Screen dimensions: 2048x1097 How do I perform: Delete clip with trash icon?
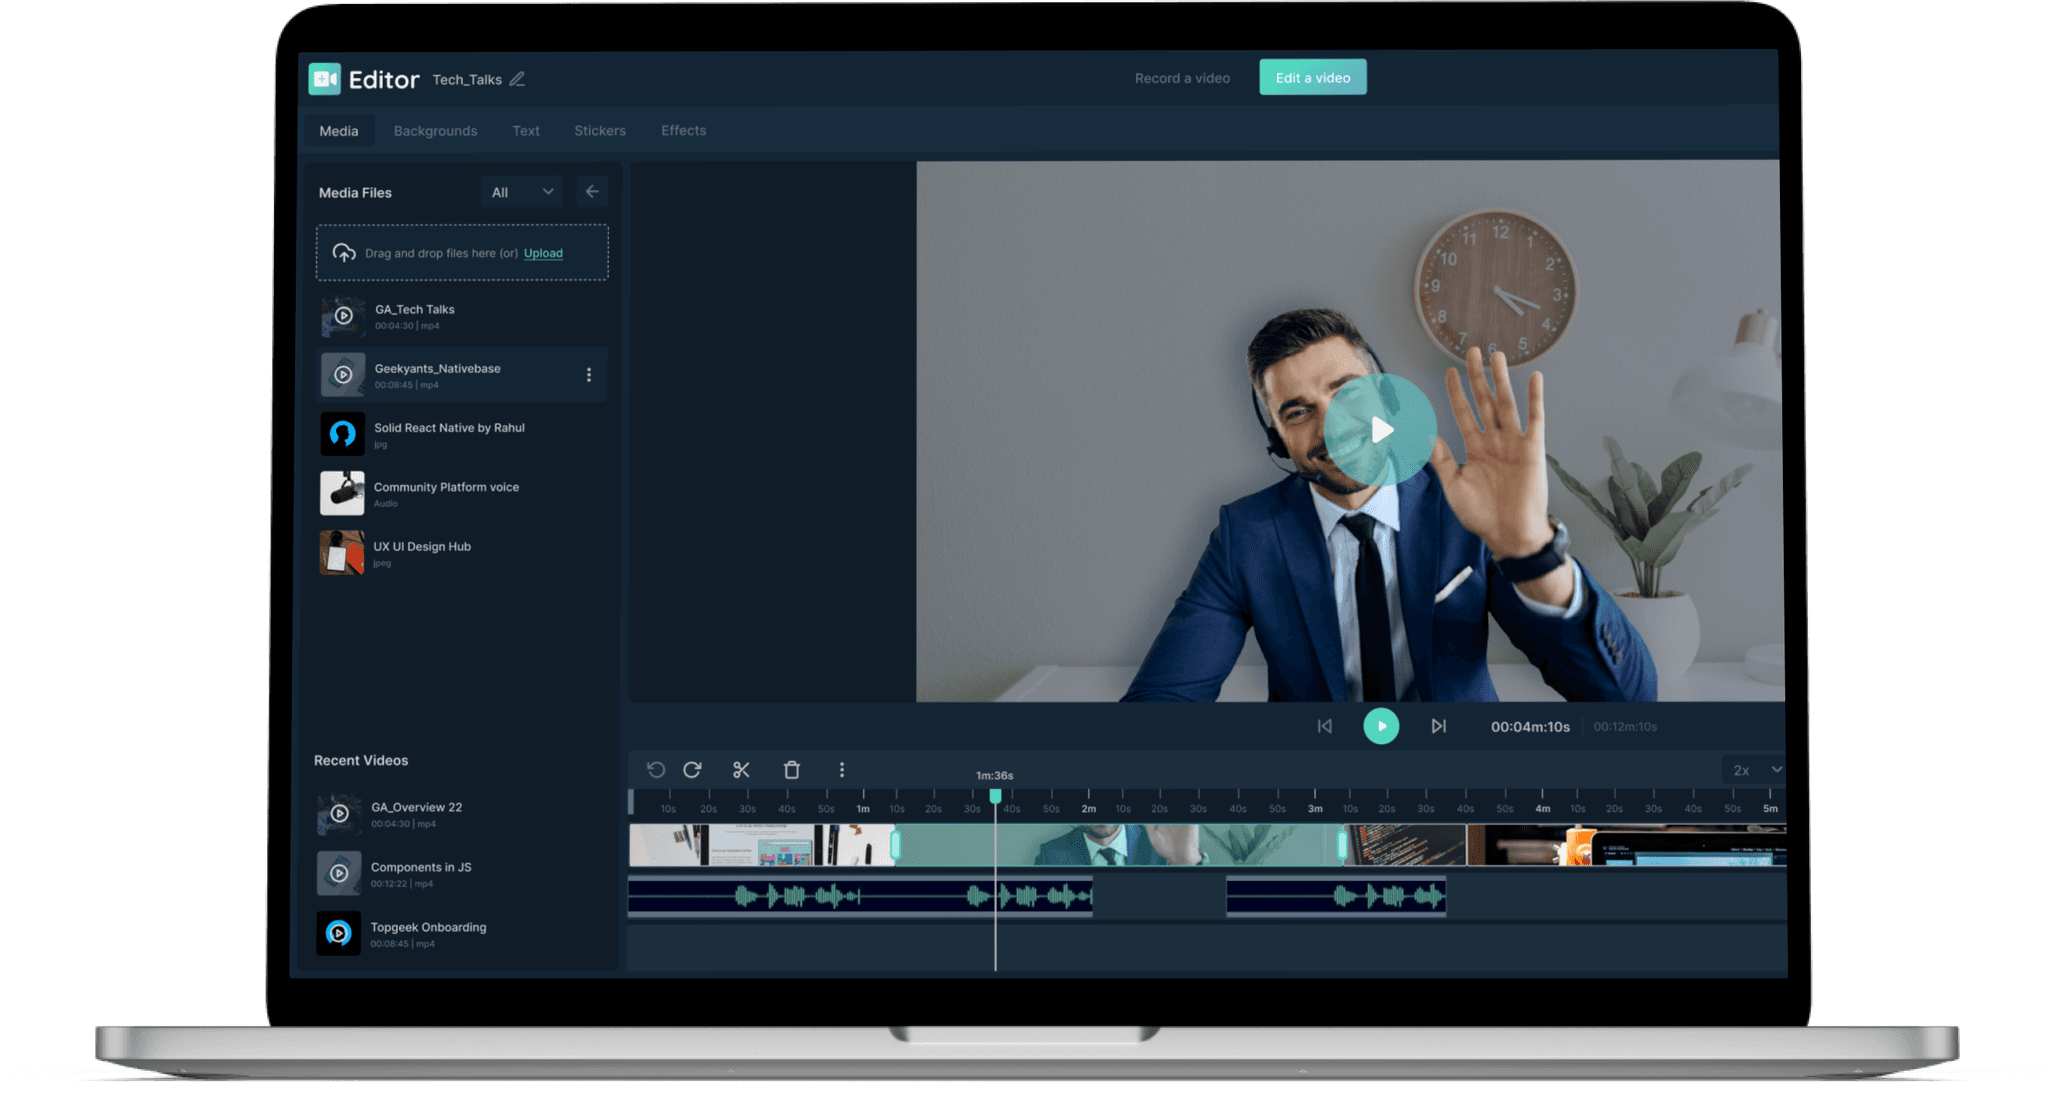click(791, 769)
